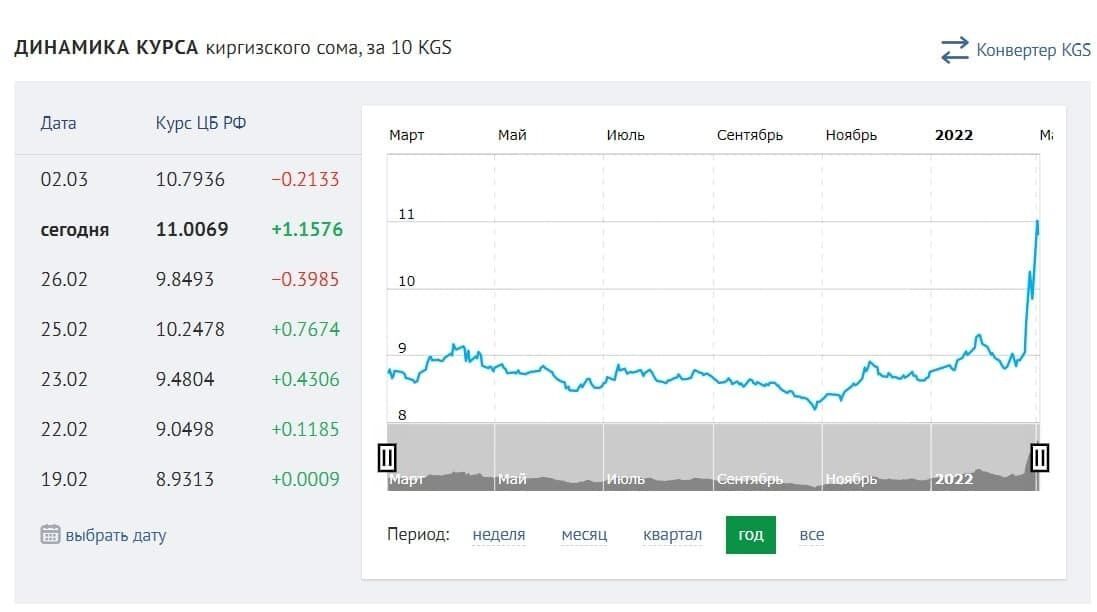Screen dimensions: 1097x612
Task: Choose the год period button
Action: tap(751, 535)
